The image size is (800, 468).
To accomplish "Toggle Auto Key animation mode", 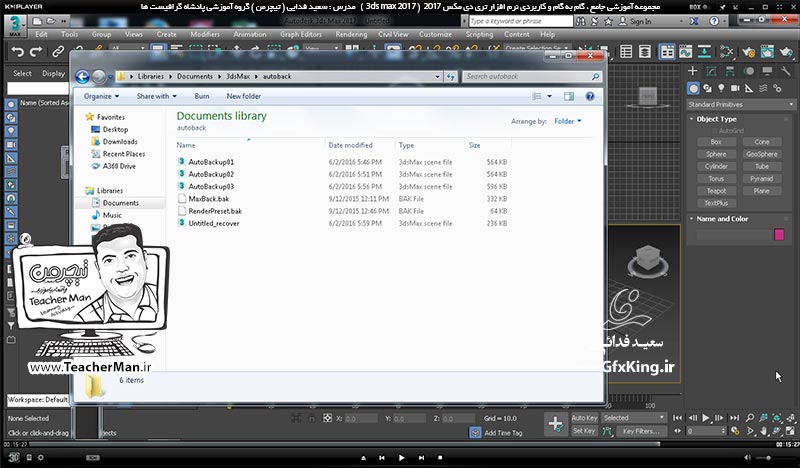I will (x=584, y=418).
